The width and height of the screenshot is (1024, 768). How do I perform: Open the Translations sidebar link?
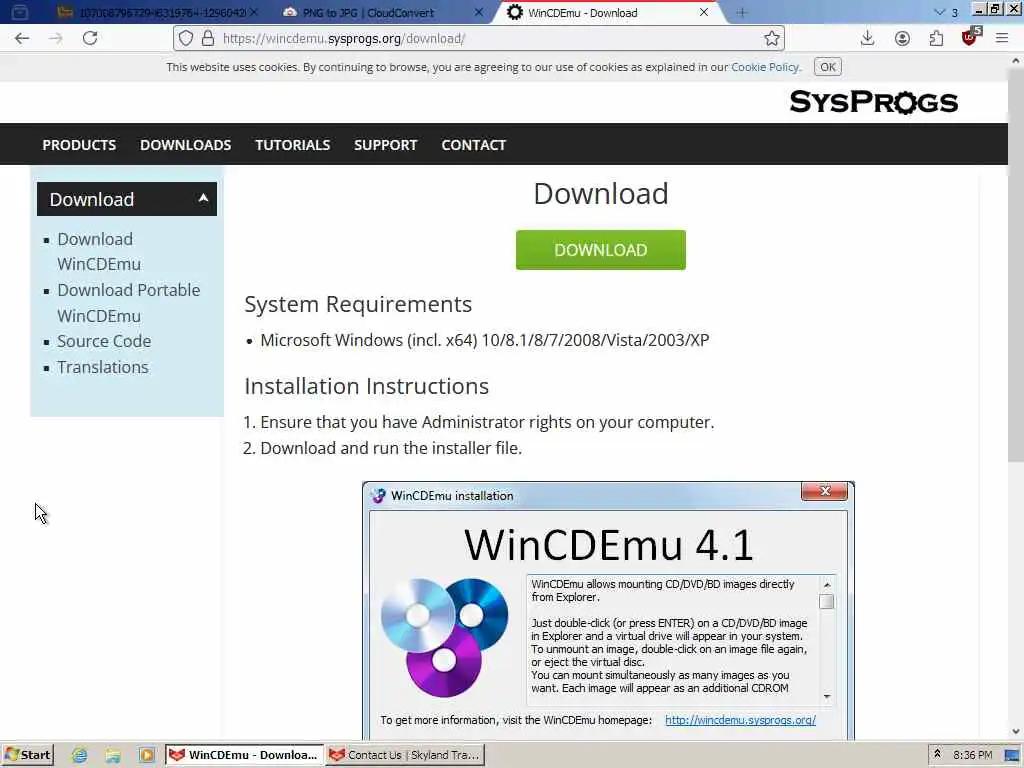click(103, 367)
